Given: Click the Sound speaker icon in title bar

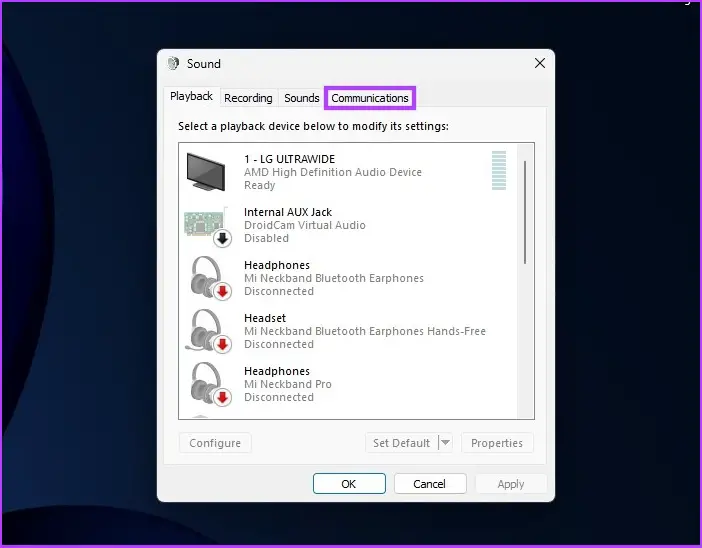Looking at the screenshot, I should coord(174,63).
